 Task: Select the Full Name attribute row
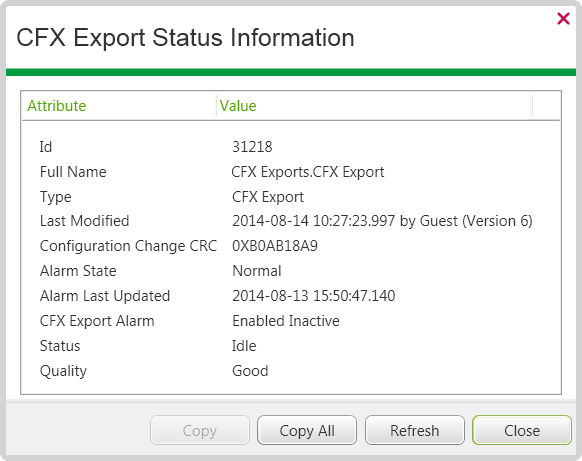291,172
